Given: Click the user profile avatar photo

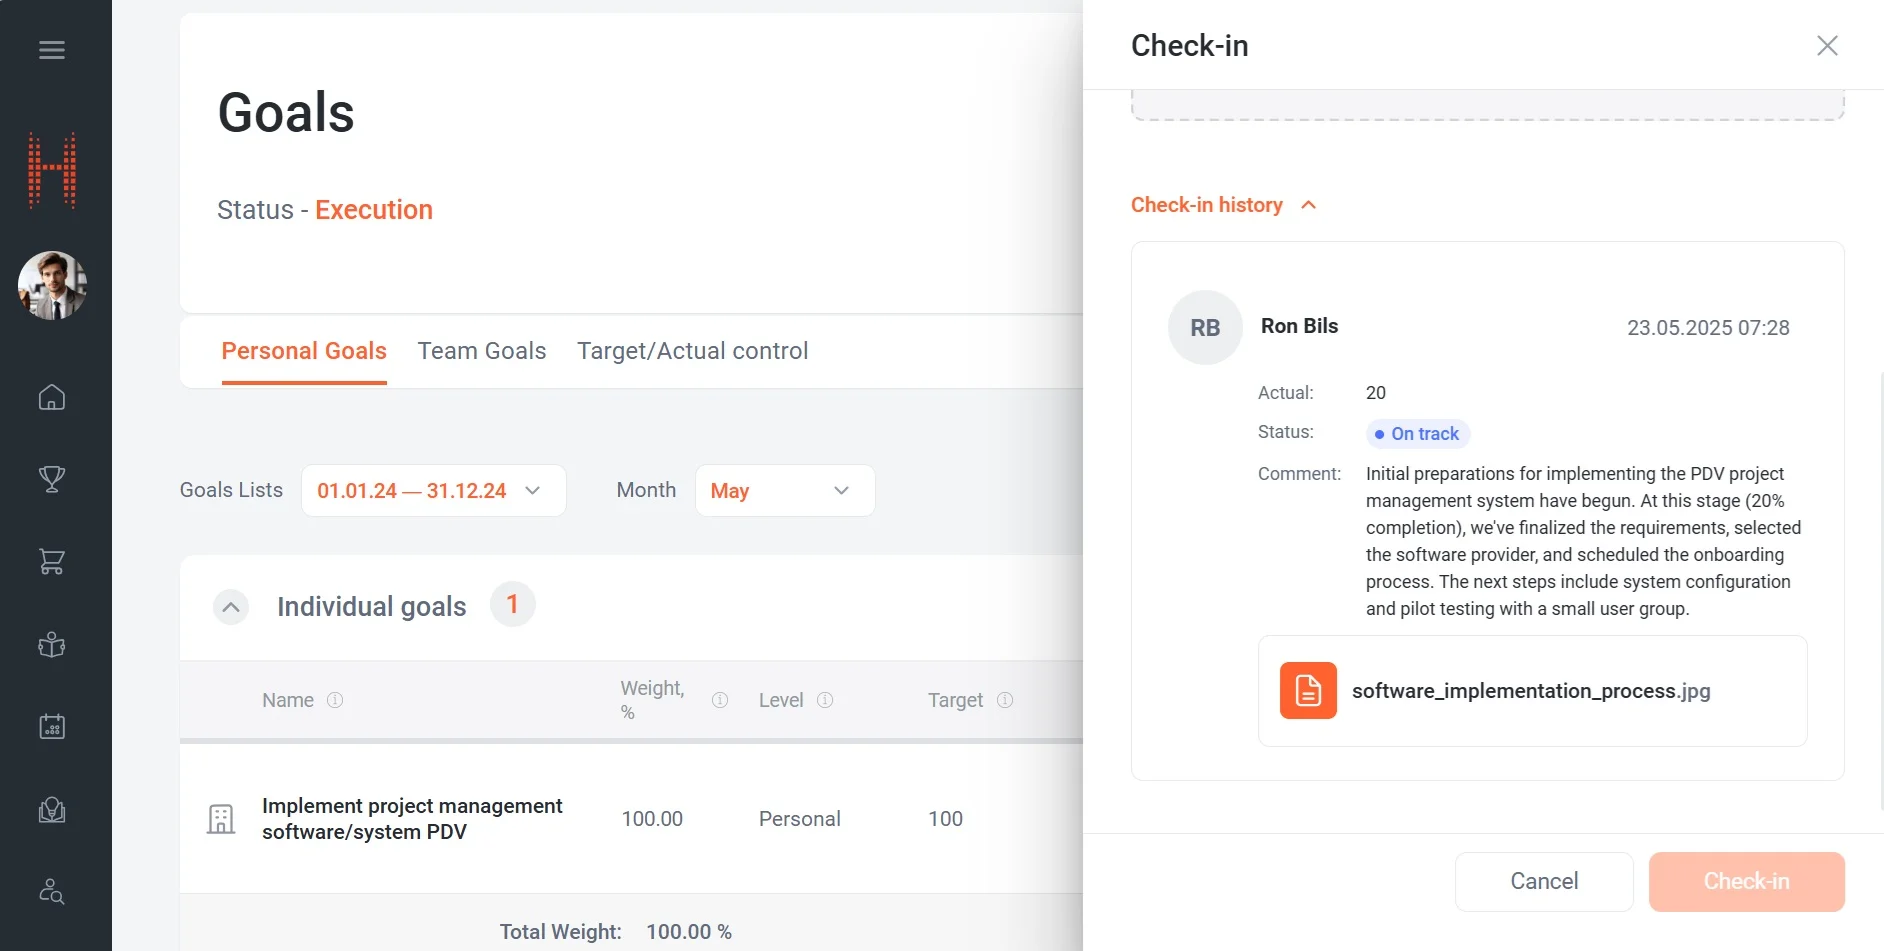Looking at the screenshot, I should (x=52, y=286).
